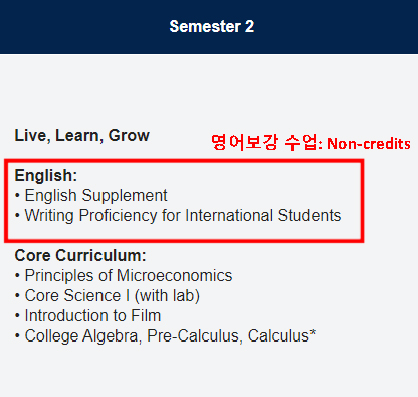Select Core Science I (with lab)
Image resolution: width=418 pixels, height=397 pixels.
click(x=112, y=296)
